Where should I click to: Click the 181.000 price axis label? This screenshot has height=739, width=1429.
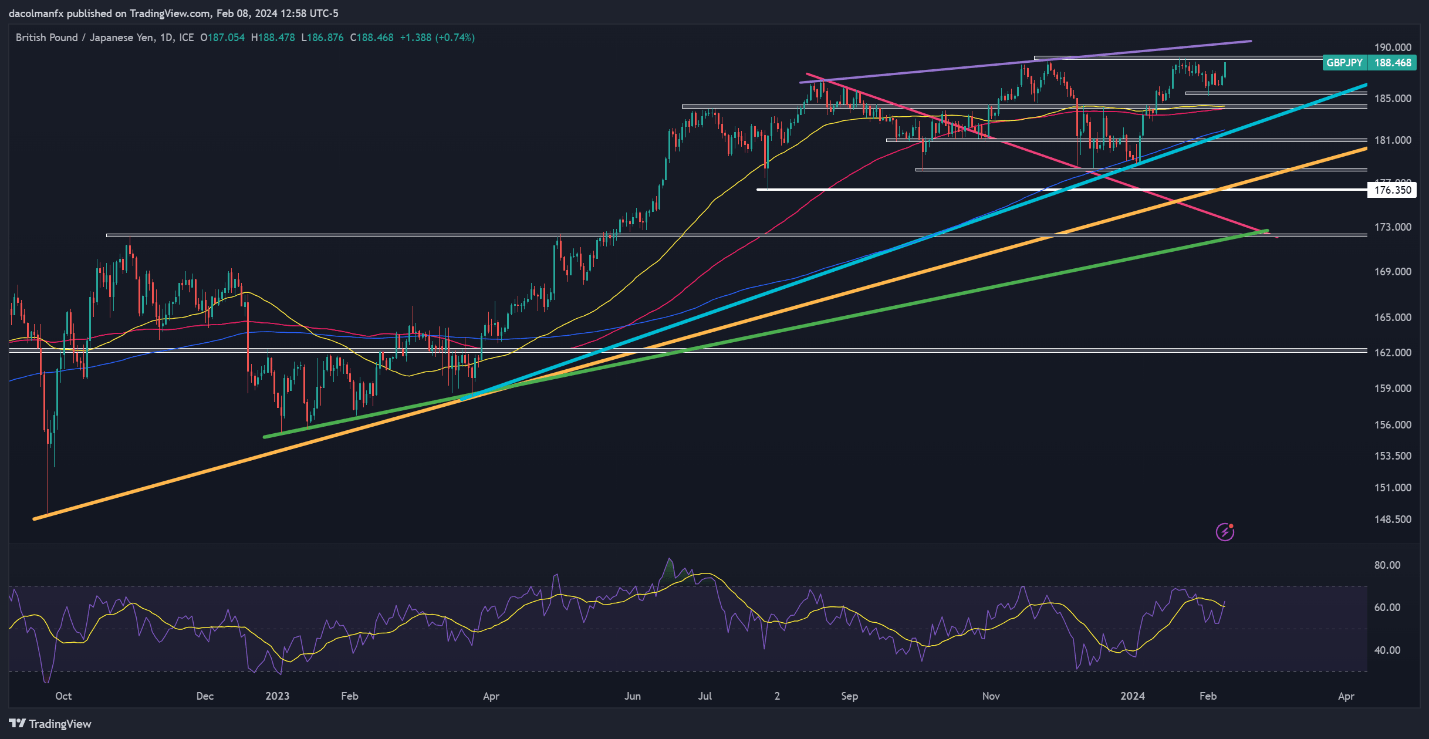tap(1393, 140)
